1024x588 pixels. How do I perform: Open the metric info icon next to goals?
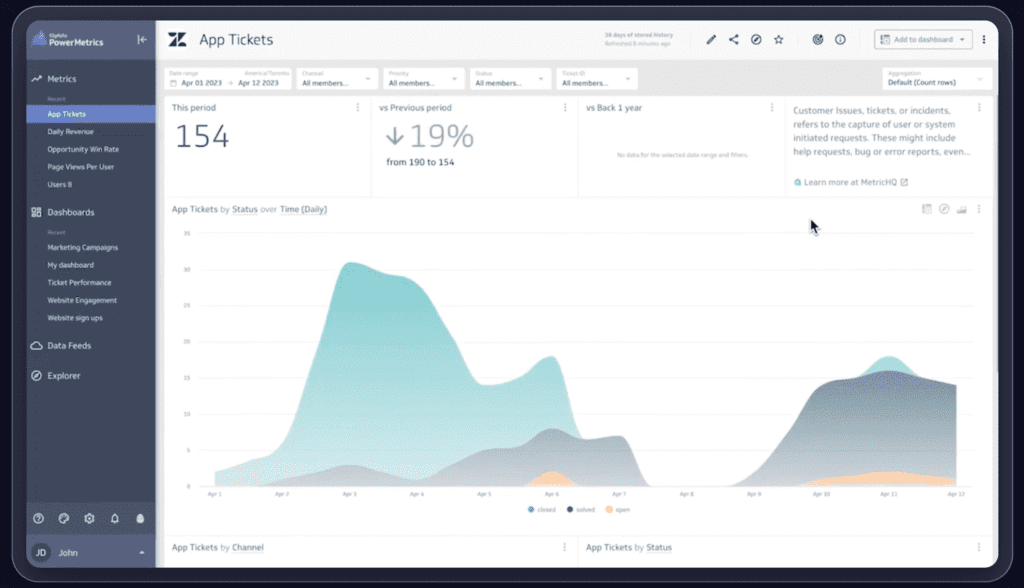[x=840, y=39]
